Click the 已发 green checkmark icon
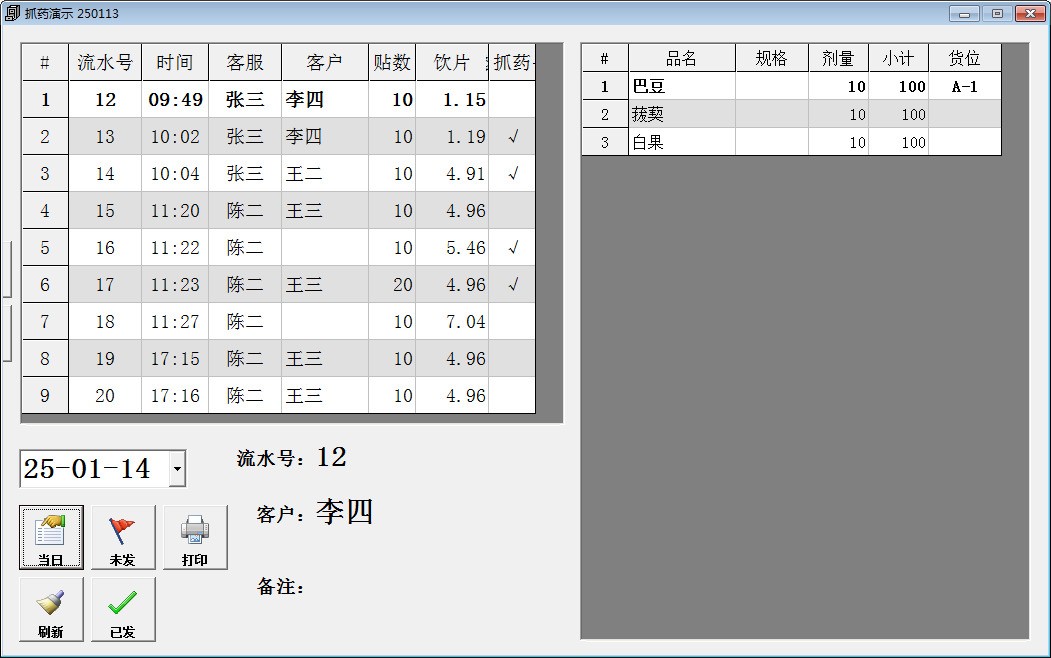The image size is (1051, 658). coord(123,609)
